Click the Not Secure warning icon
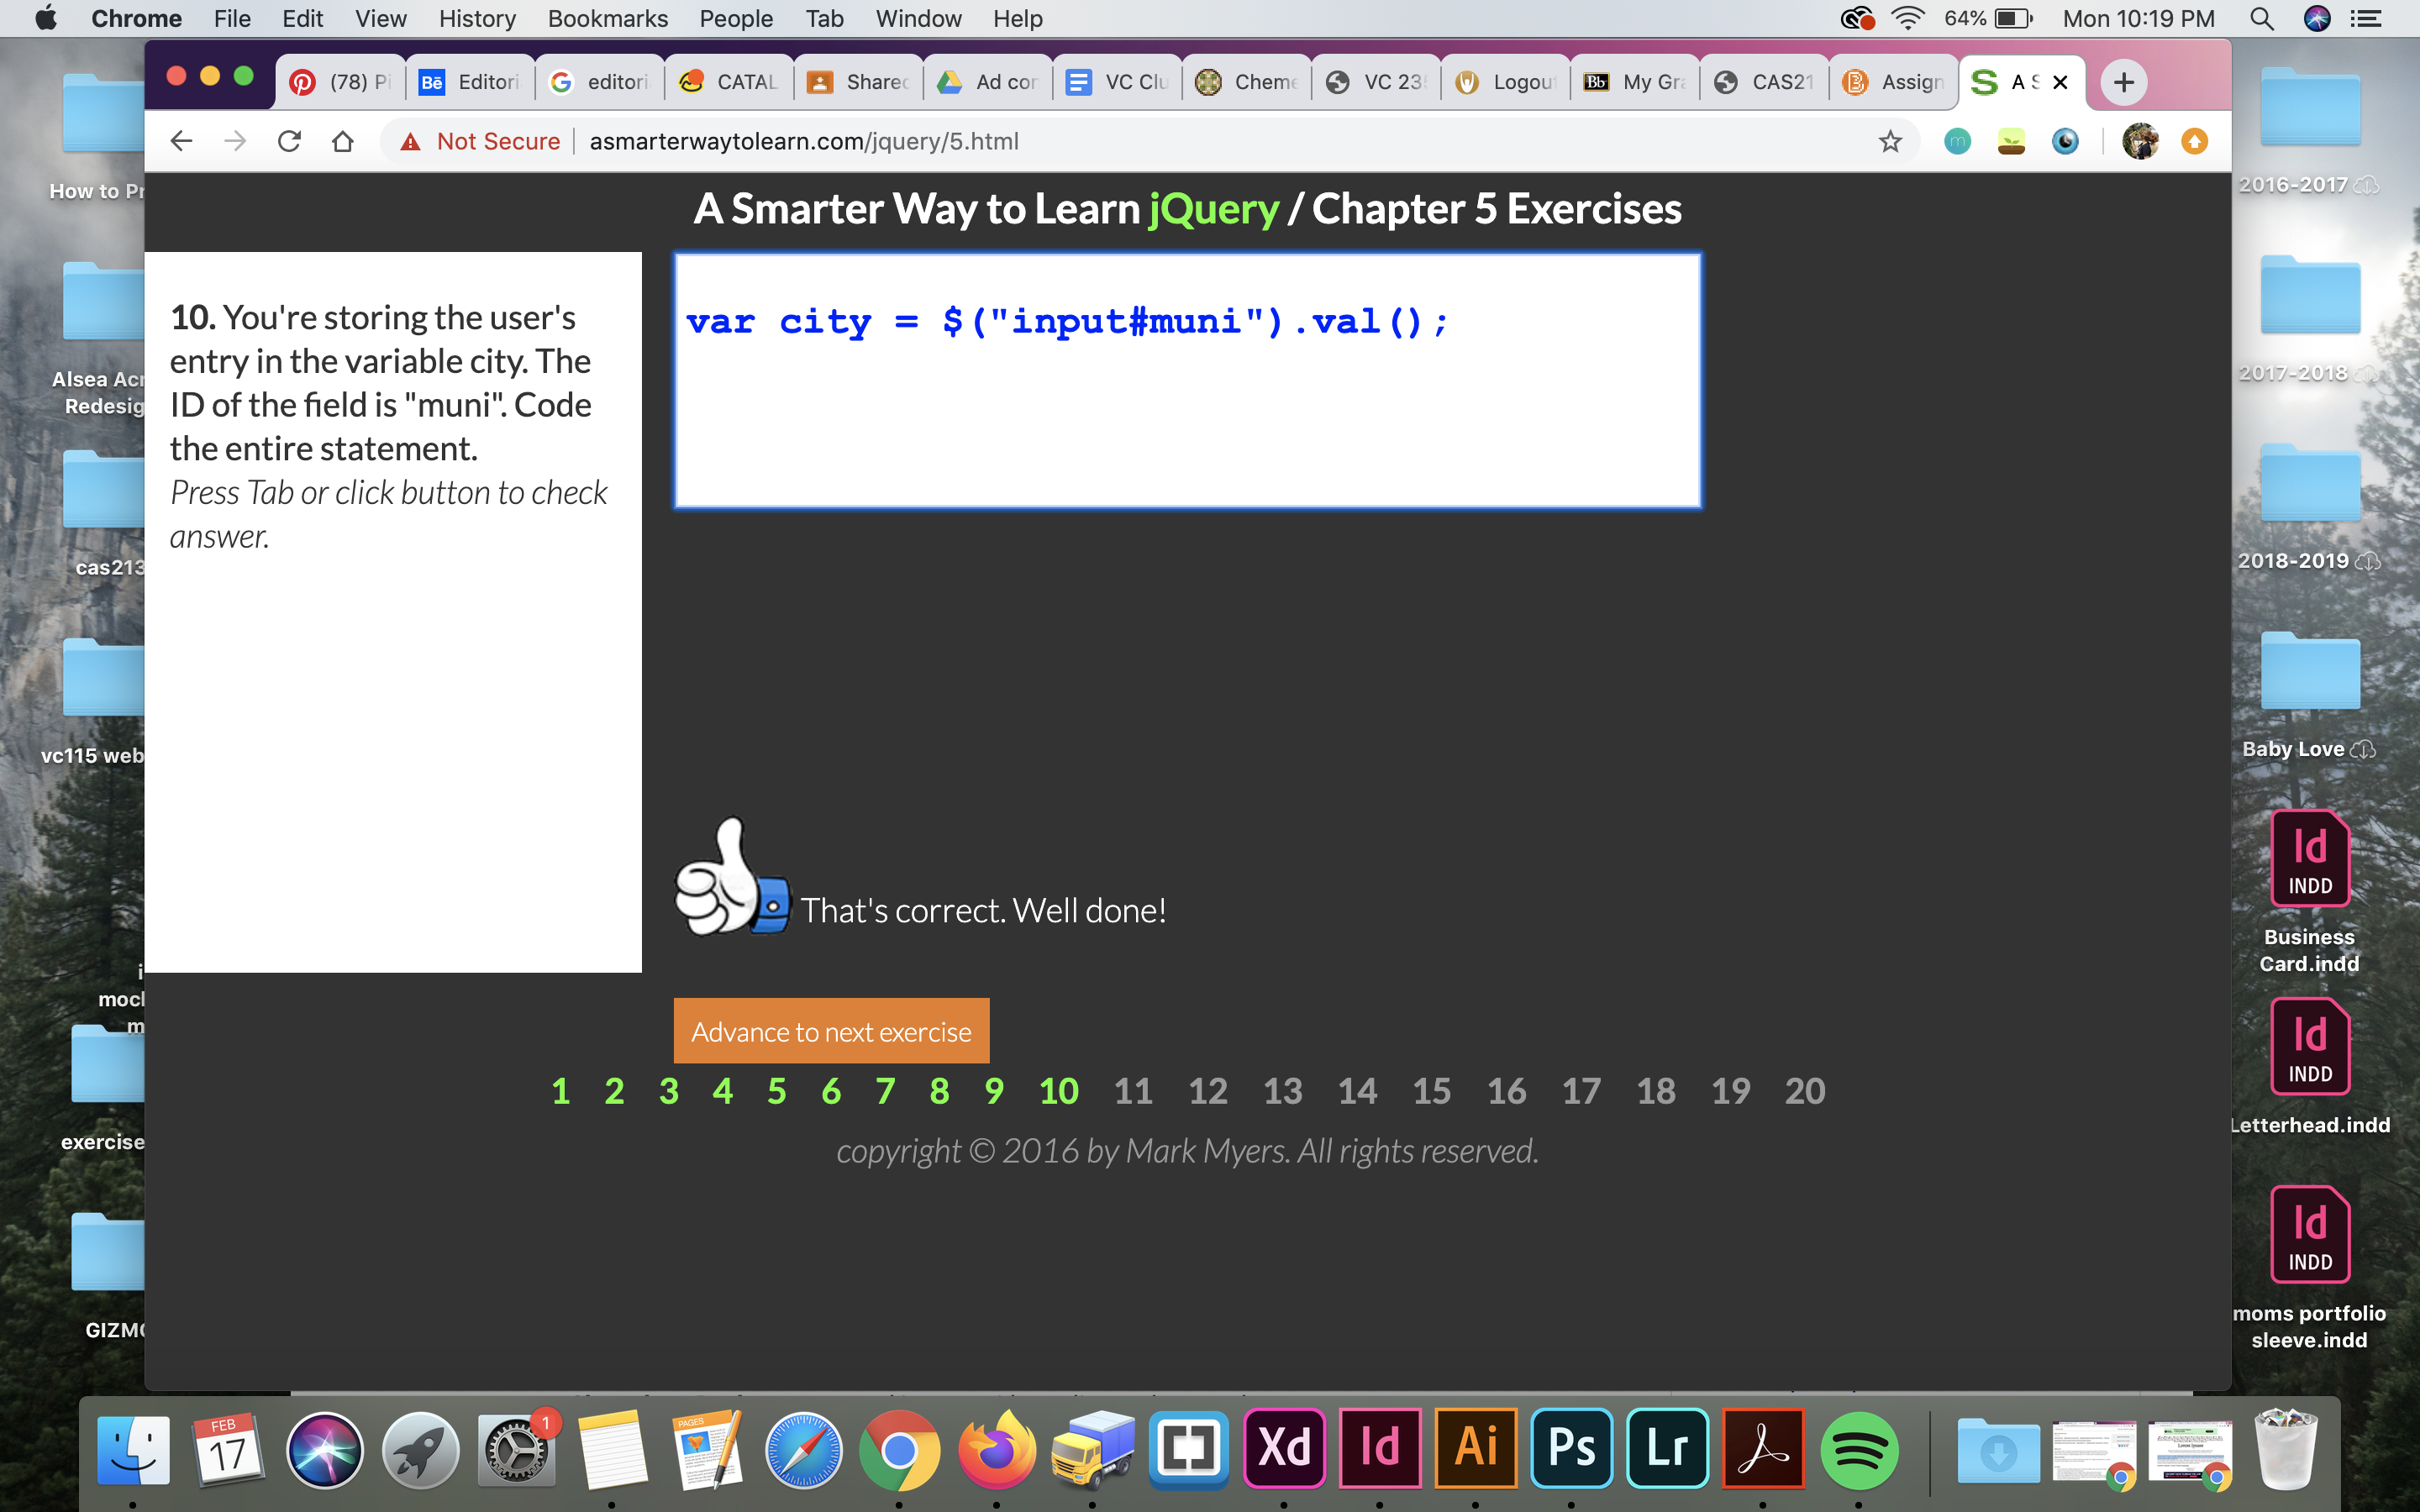Image resolution: width=2420 pixels, height=1512 pixels. [410, 142]
